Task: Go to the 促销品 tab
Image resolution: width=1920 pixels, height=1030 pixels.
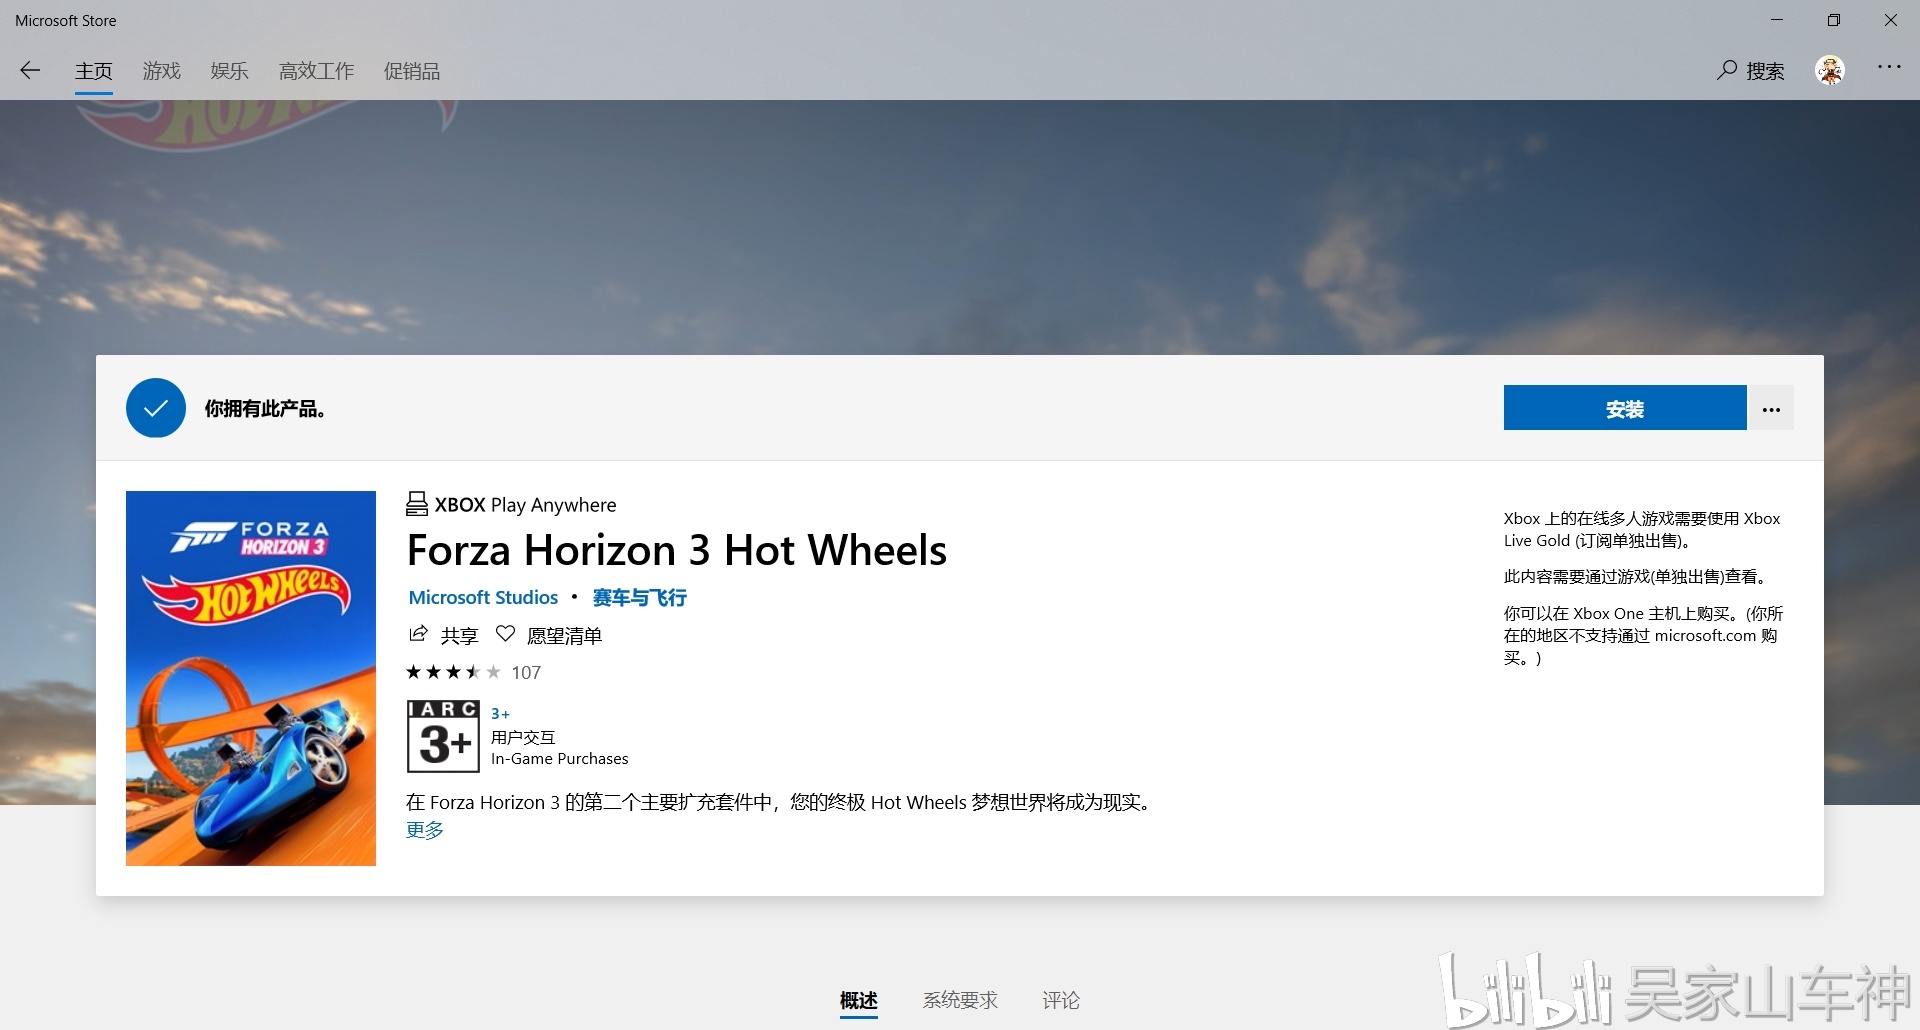Action: click(x=412, y=71)
